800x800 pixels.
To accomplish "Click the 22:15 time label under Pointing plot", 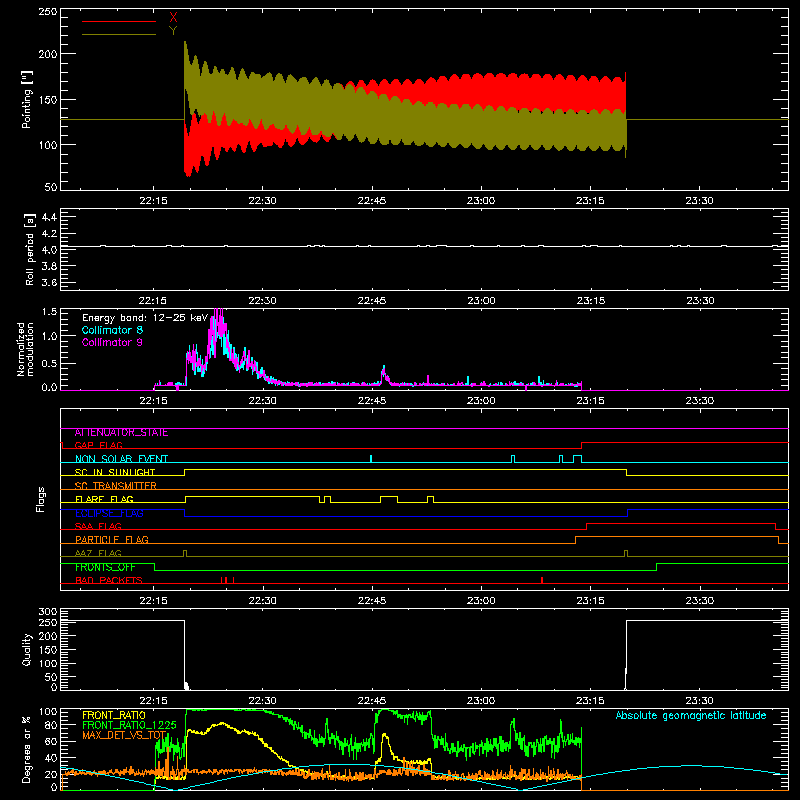I will [153, 201].
